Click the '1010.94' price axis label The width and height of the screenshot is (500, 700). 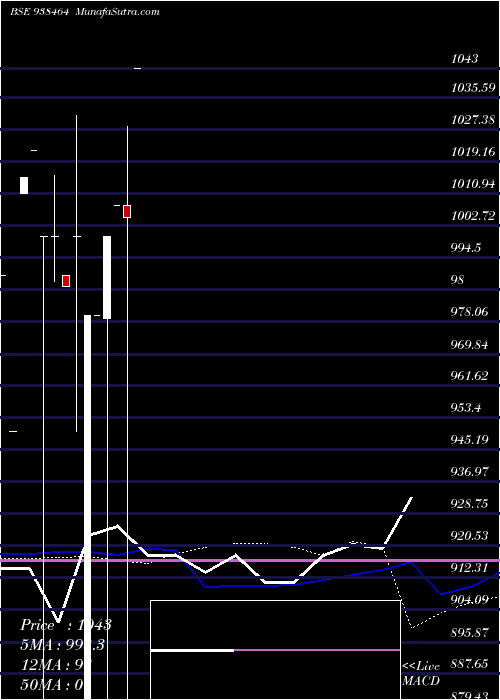473,183
